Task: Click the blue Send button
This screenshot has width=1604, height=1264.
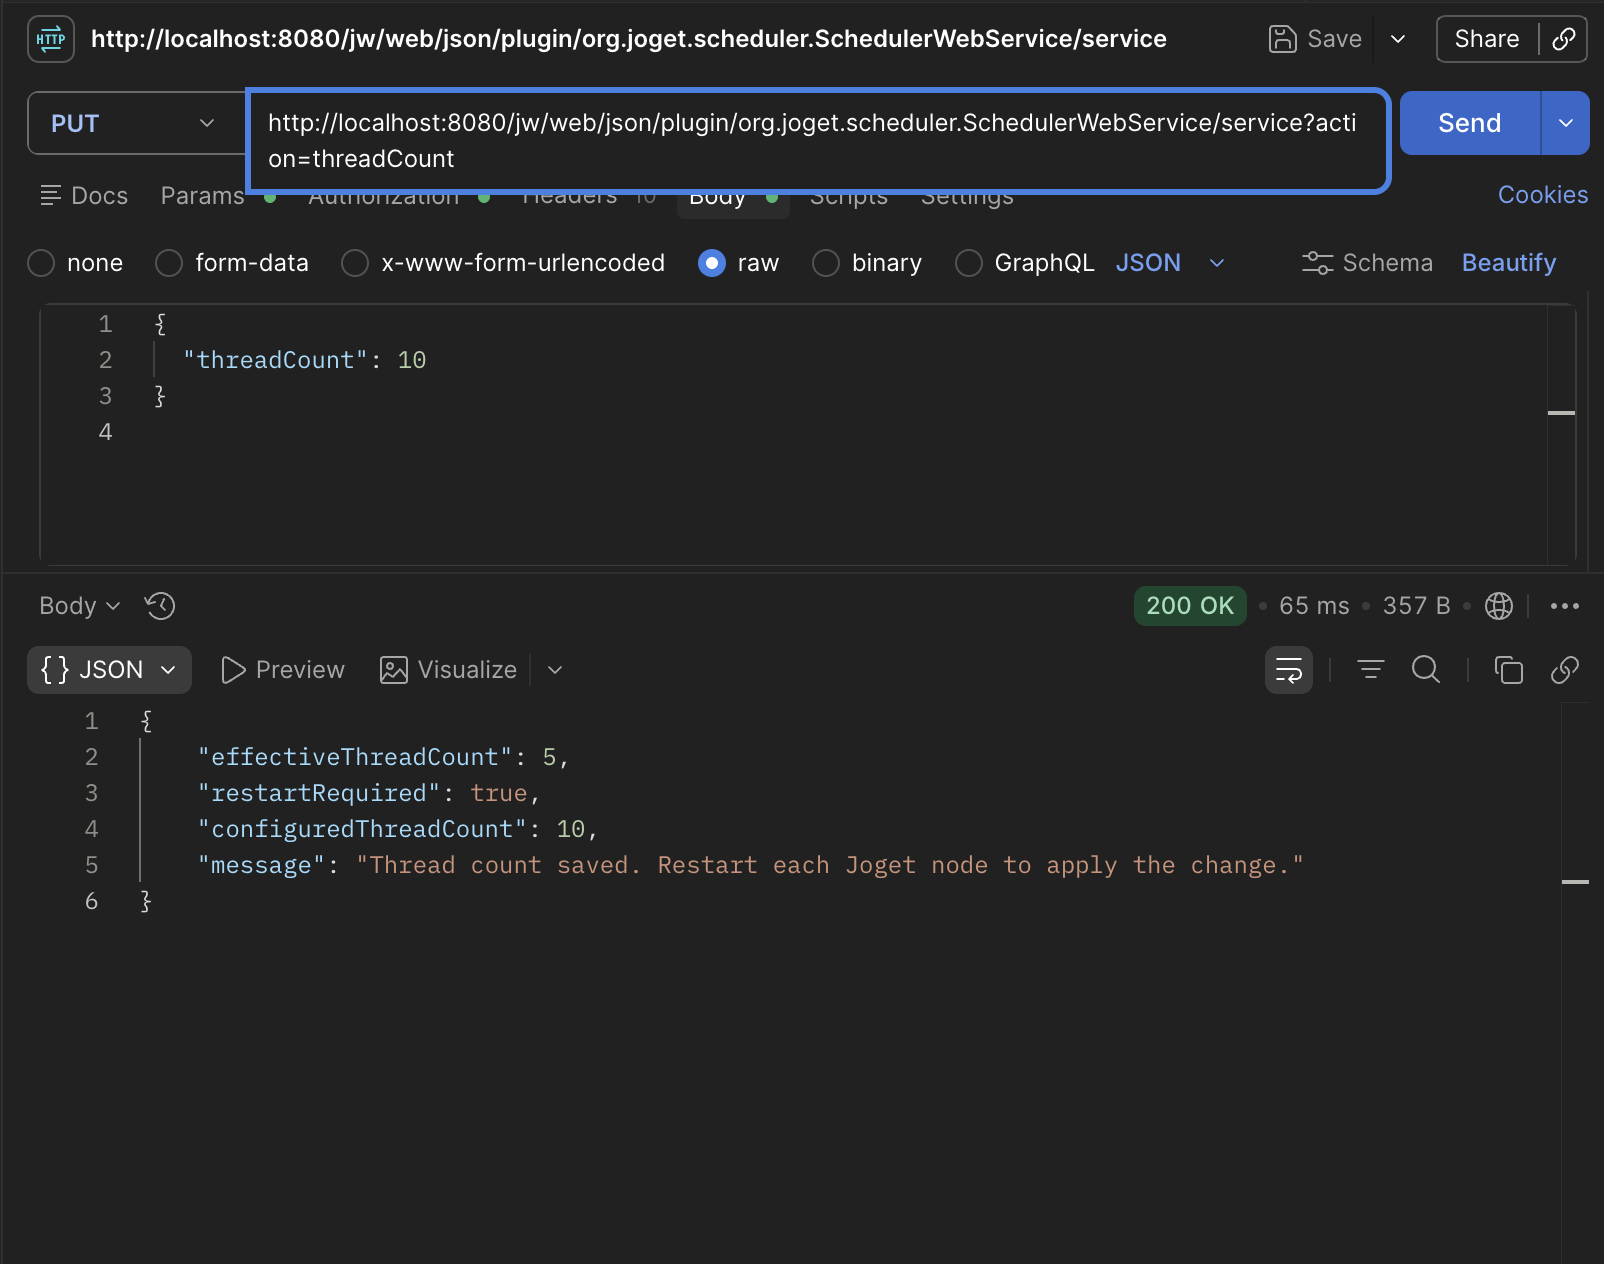Action: [1470, 123]
